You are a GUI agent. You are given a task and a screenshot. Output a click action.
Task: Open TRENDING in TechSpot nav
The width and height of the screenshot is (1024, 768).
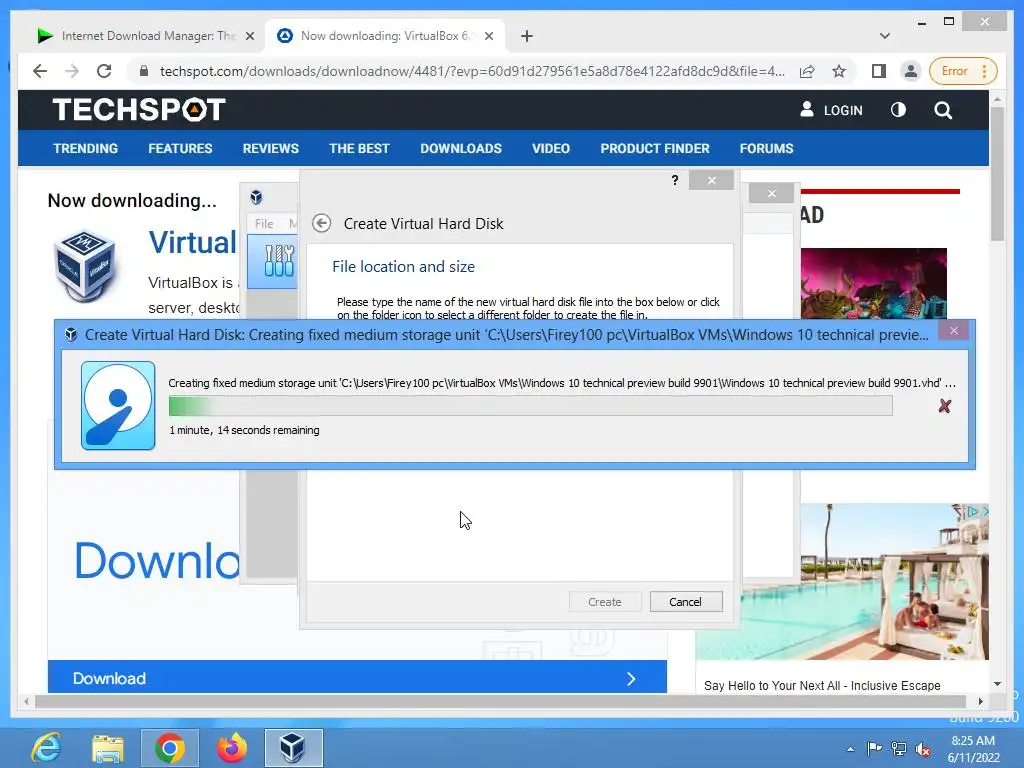pyautogui.click(x=86, y=148)
